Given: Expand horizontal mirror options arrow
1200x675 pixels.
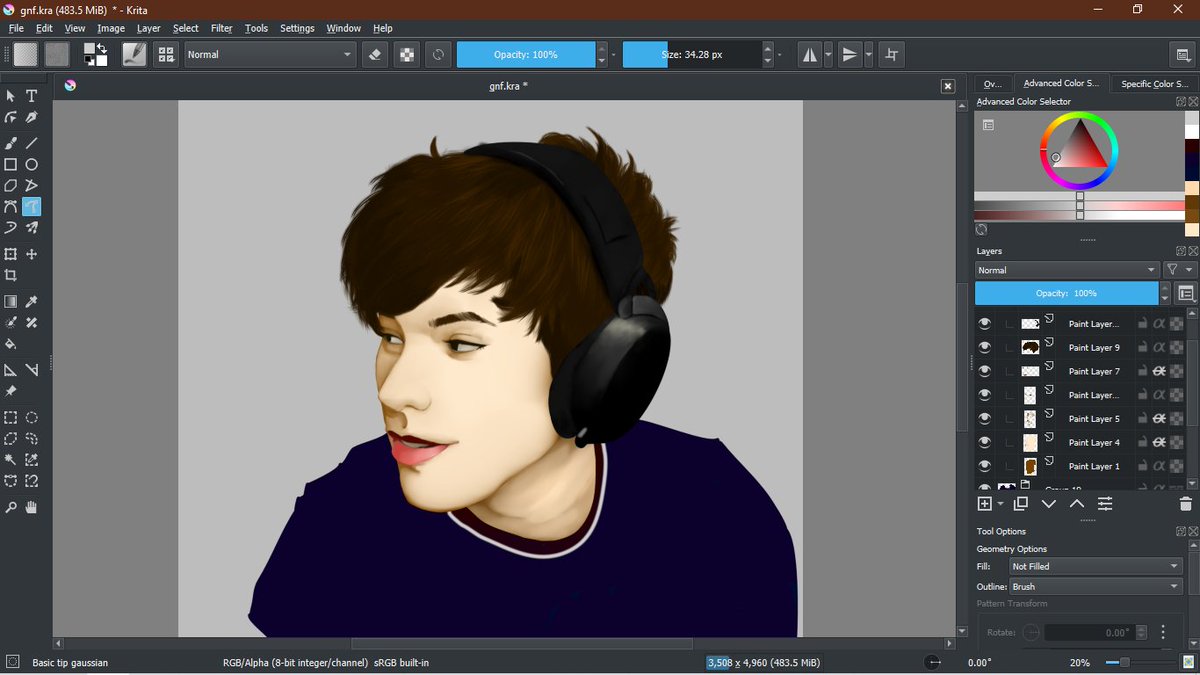Looking at the screenshot, I should 828,54.
